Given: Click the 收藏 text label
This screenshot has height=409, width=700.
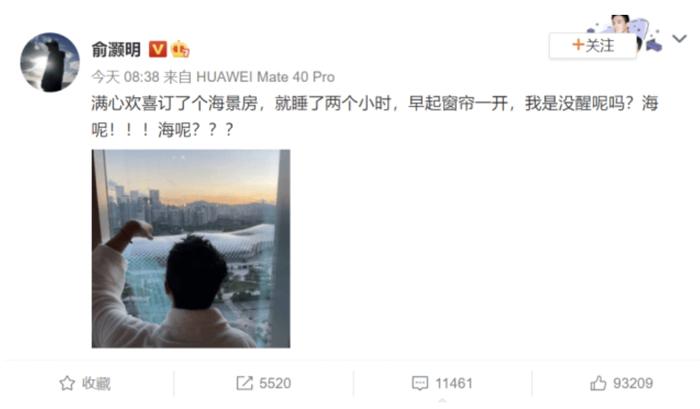Looking at the screenshot, I should 96,383.
